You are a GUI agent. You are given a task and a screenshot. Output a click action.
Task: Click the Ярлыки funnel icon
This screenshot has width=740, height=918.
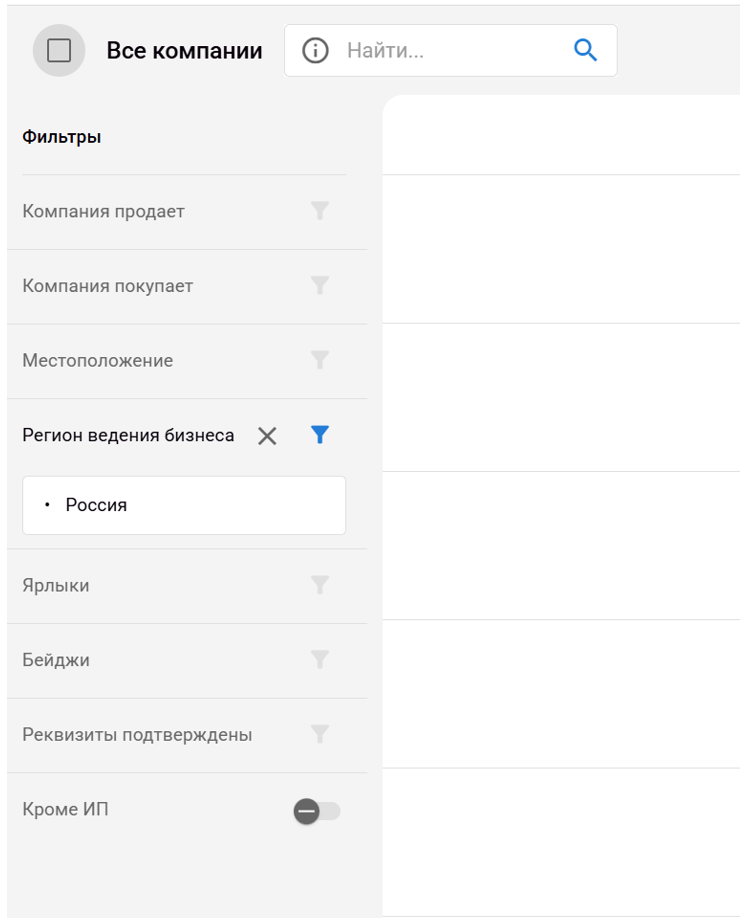(x=320, y=585)
